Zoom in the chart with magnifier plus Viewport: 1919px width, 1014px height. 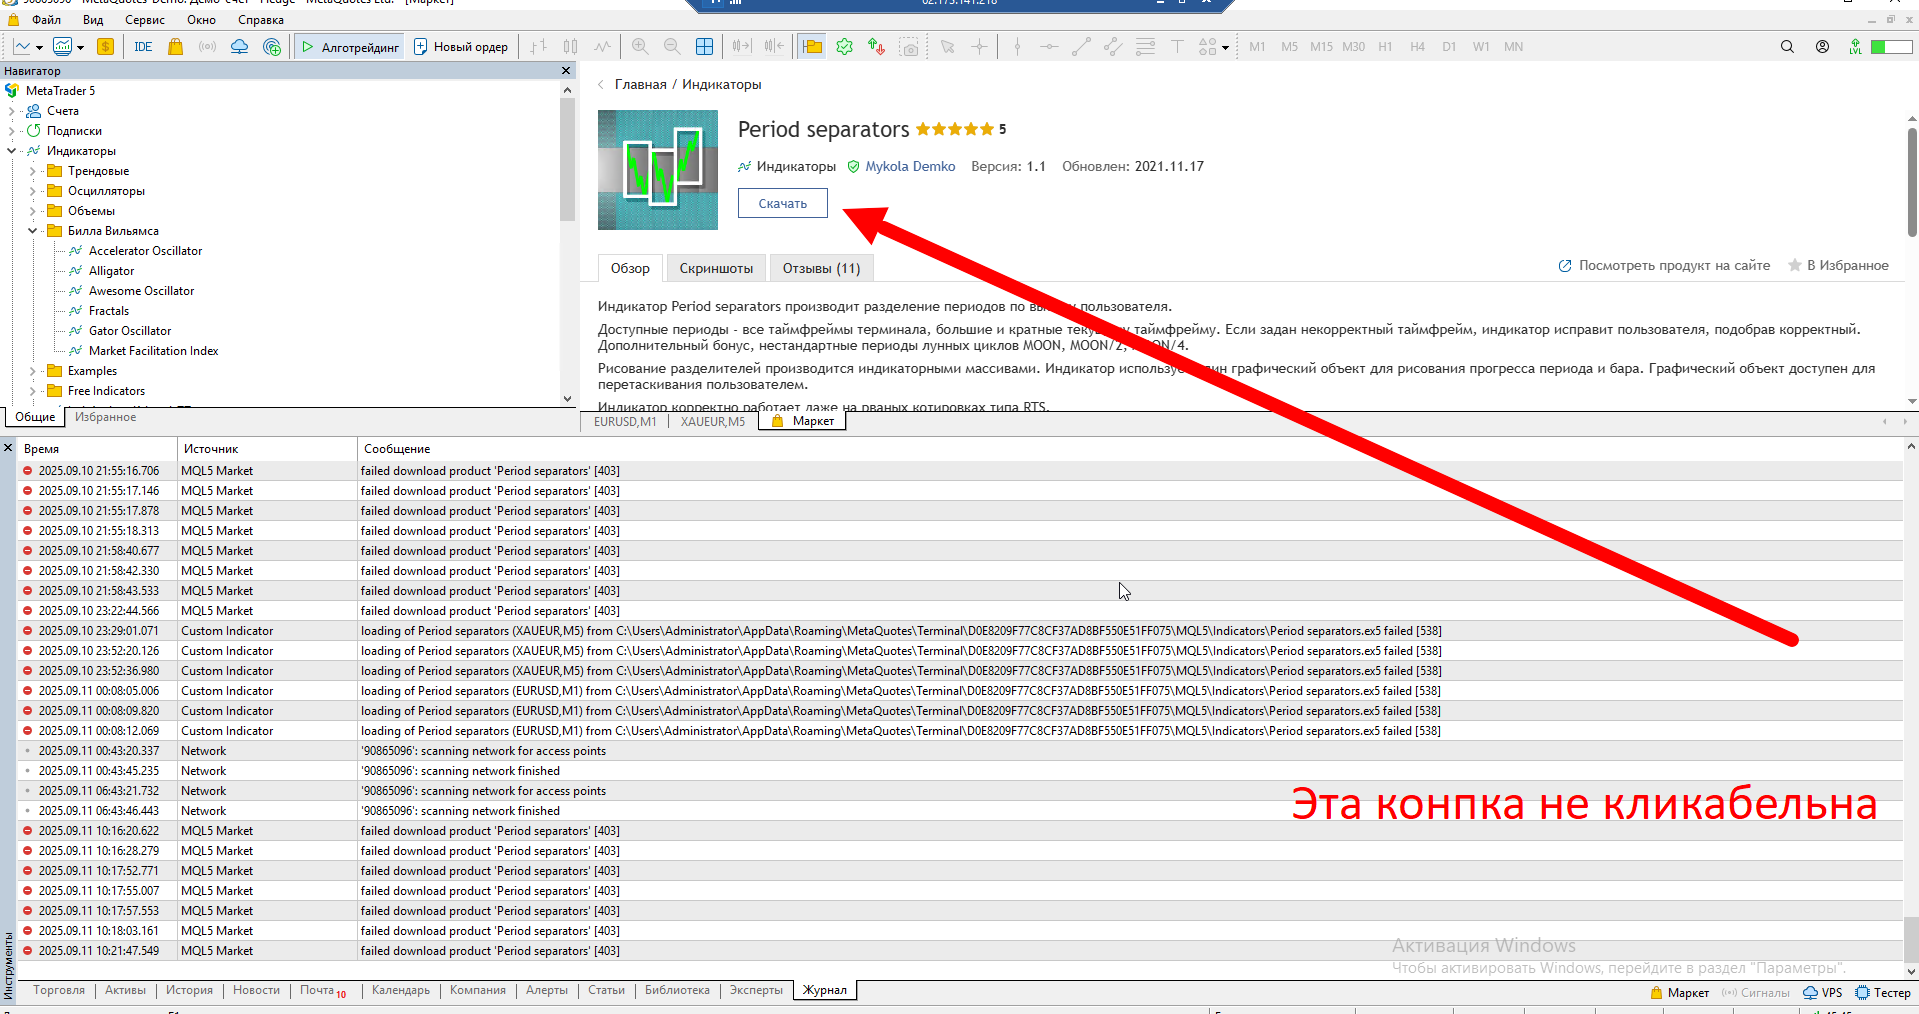640,46
